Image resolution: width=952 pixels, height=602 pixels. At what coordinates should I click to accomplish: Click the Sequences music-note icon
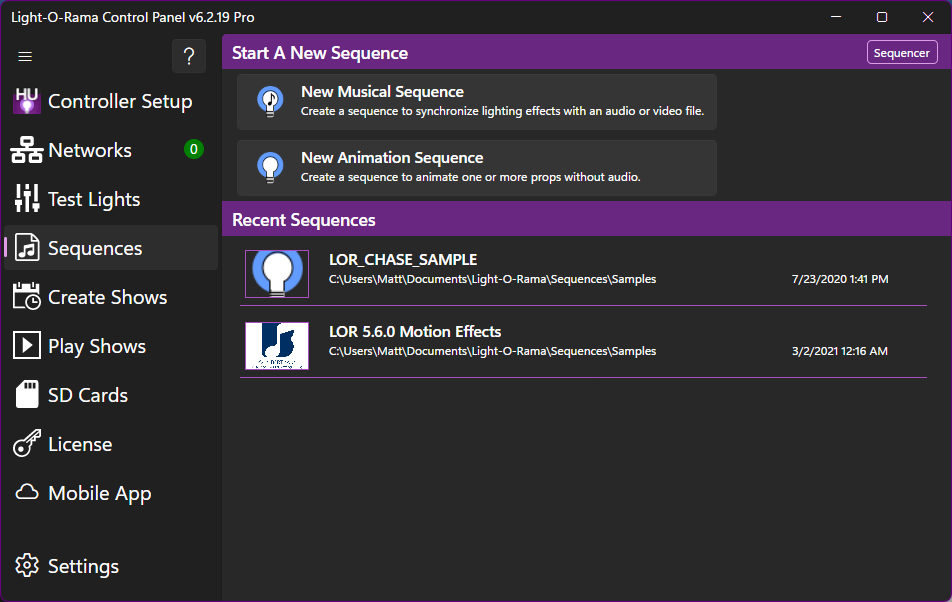click(x=27, y=247)
